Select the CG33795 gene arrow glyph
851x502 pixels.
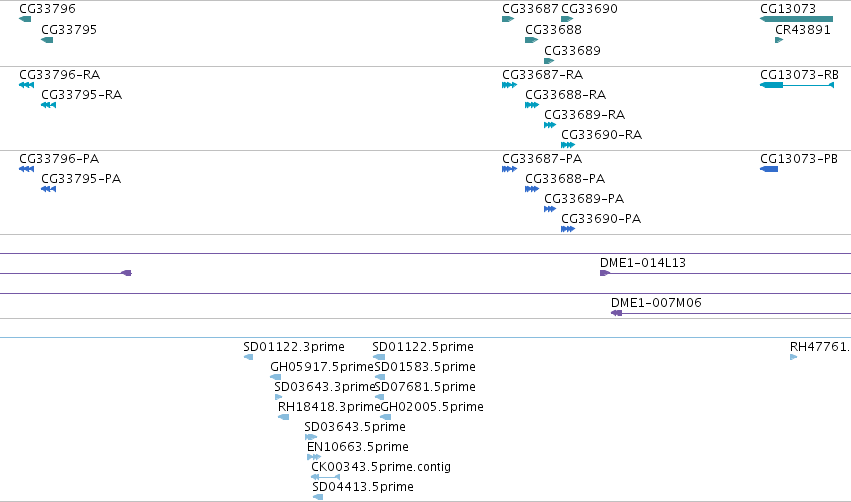point(47,40)
